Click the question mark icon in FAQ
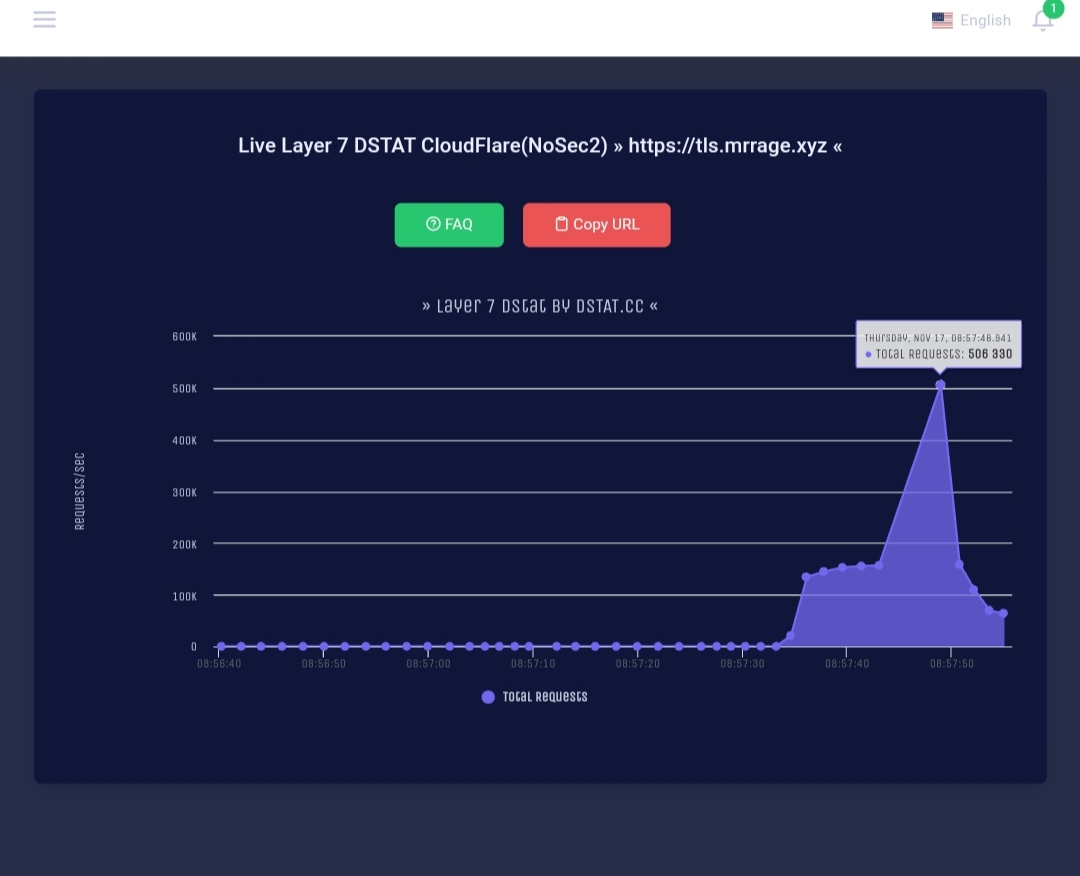The width and height of the screenshot is (1080, 876). (433, 224)
